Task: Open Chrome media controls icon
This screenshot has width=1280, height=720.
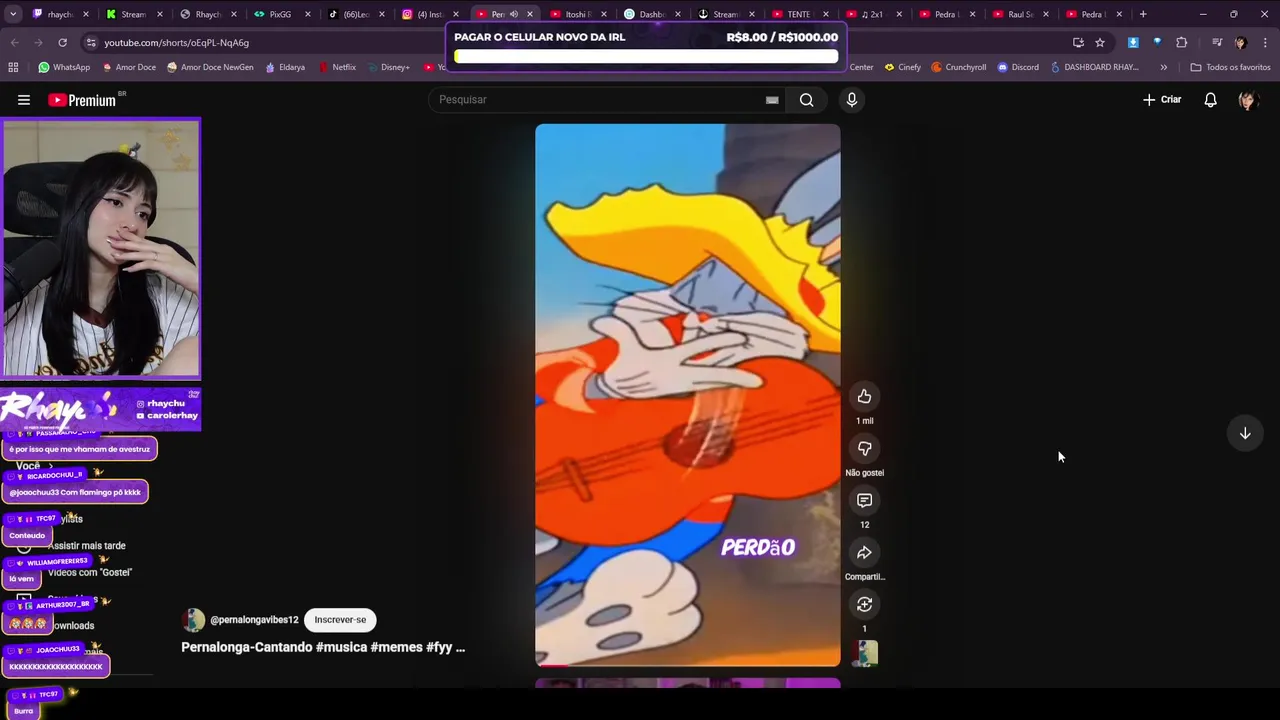Action: point(1217,43)
